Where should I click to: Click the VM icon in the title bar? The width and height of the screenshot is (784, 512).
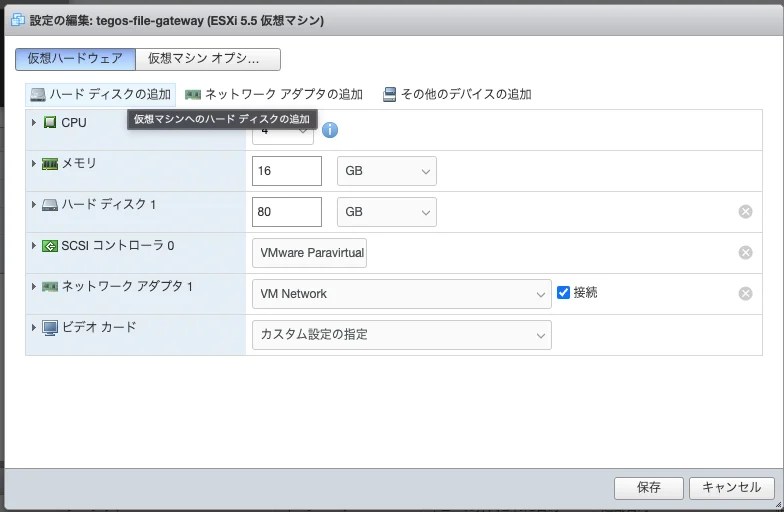18,20
